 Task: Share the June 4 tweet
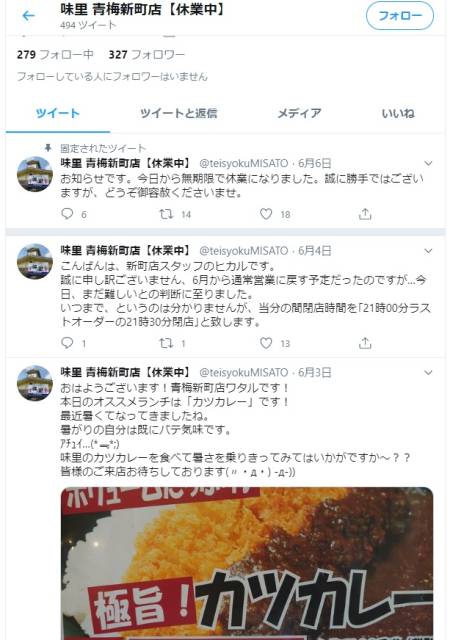365,343
